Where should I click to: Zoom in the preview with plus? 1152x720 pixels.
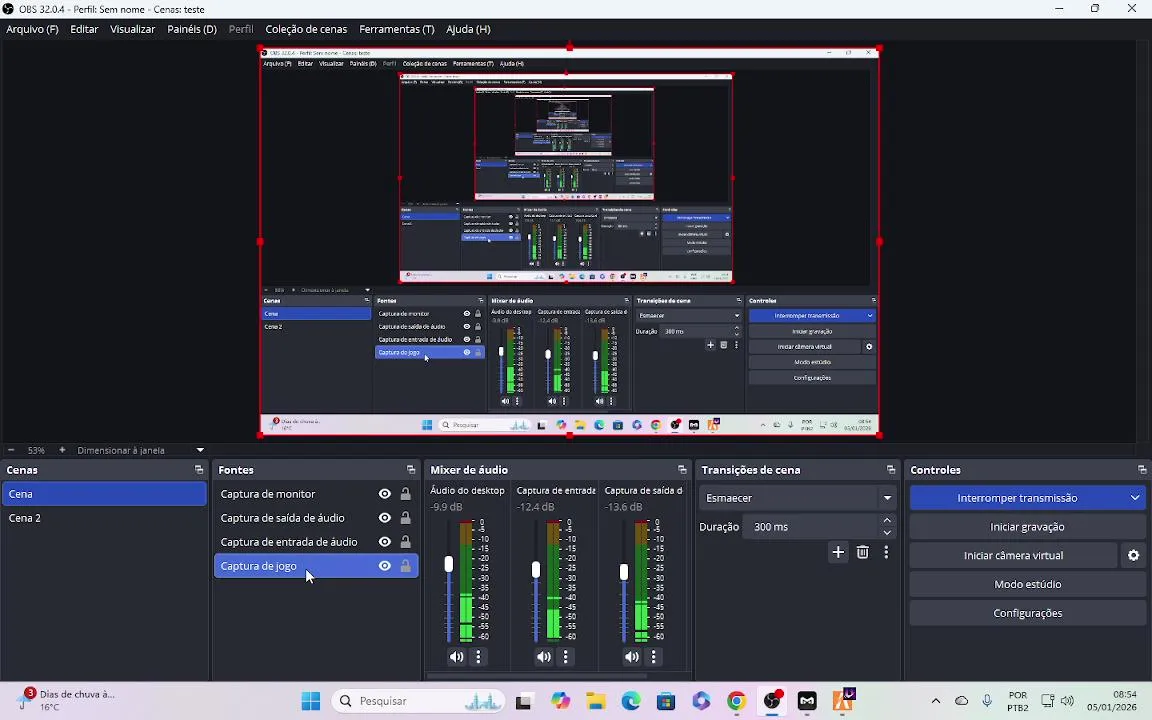(62, 450)
